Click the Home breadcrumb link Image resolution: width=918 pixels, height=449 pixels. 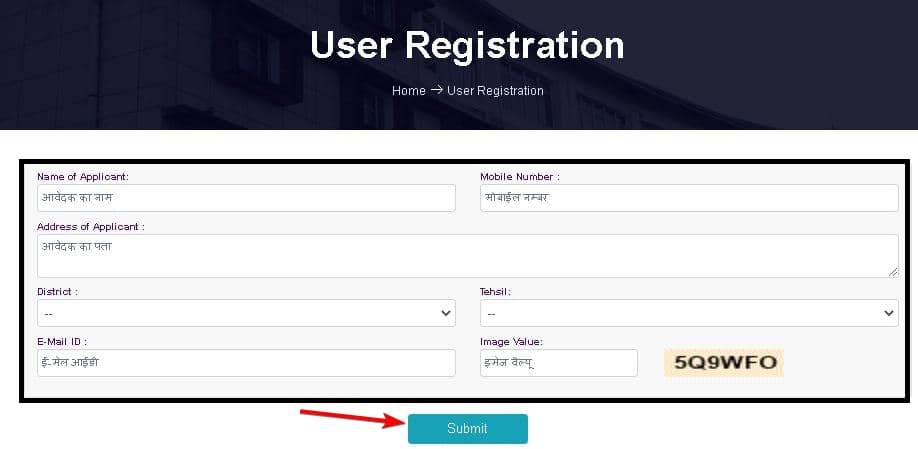[x=408, y=91]
